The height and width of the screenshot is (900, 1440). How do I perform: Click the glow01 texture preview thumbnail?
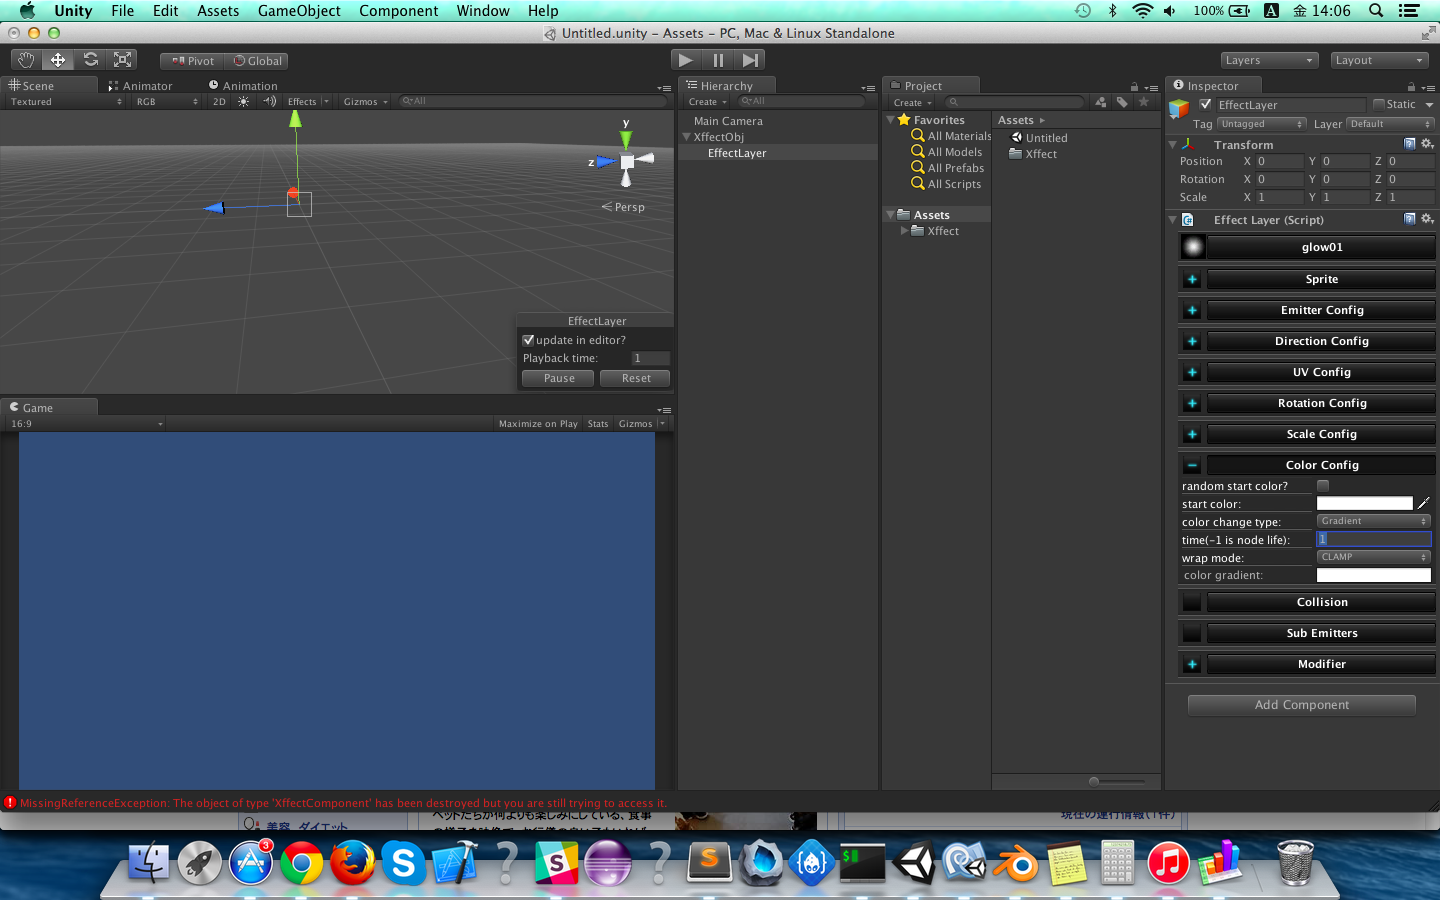[1193, 247]
